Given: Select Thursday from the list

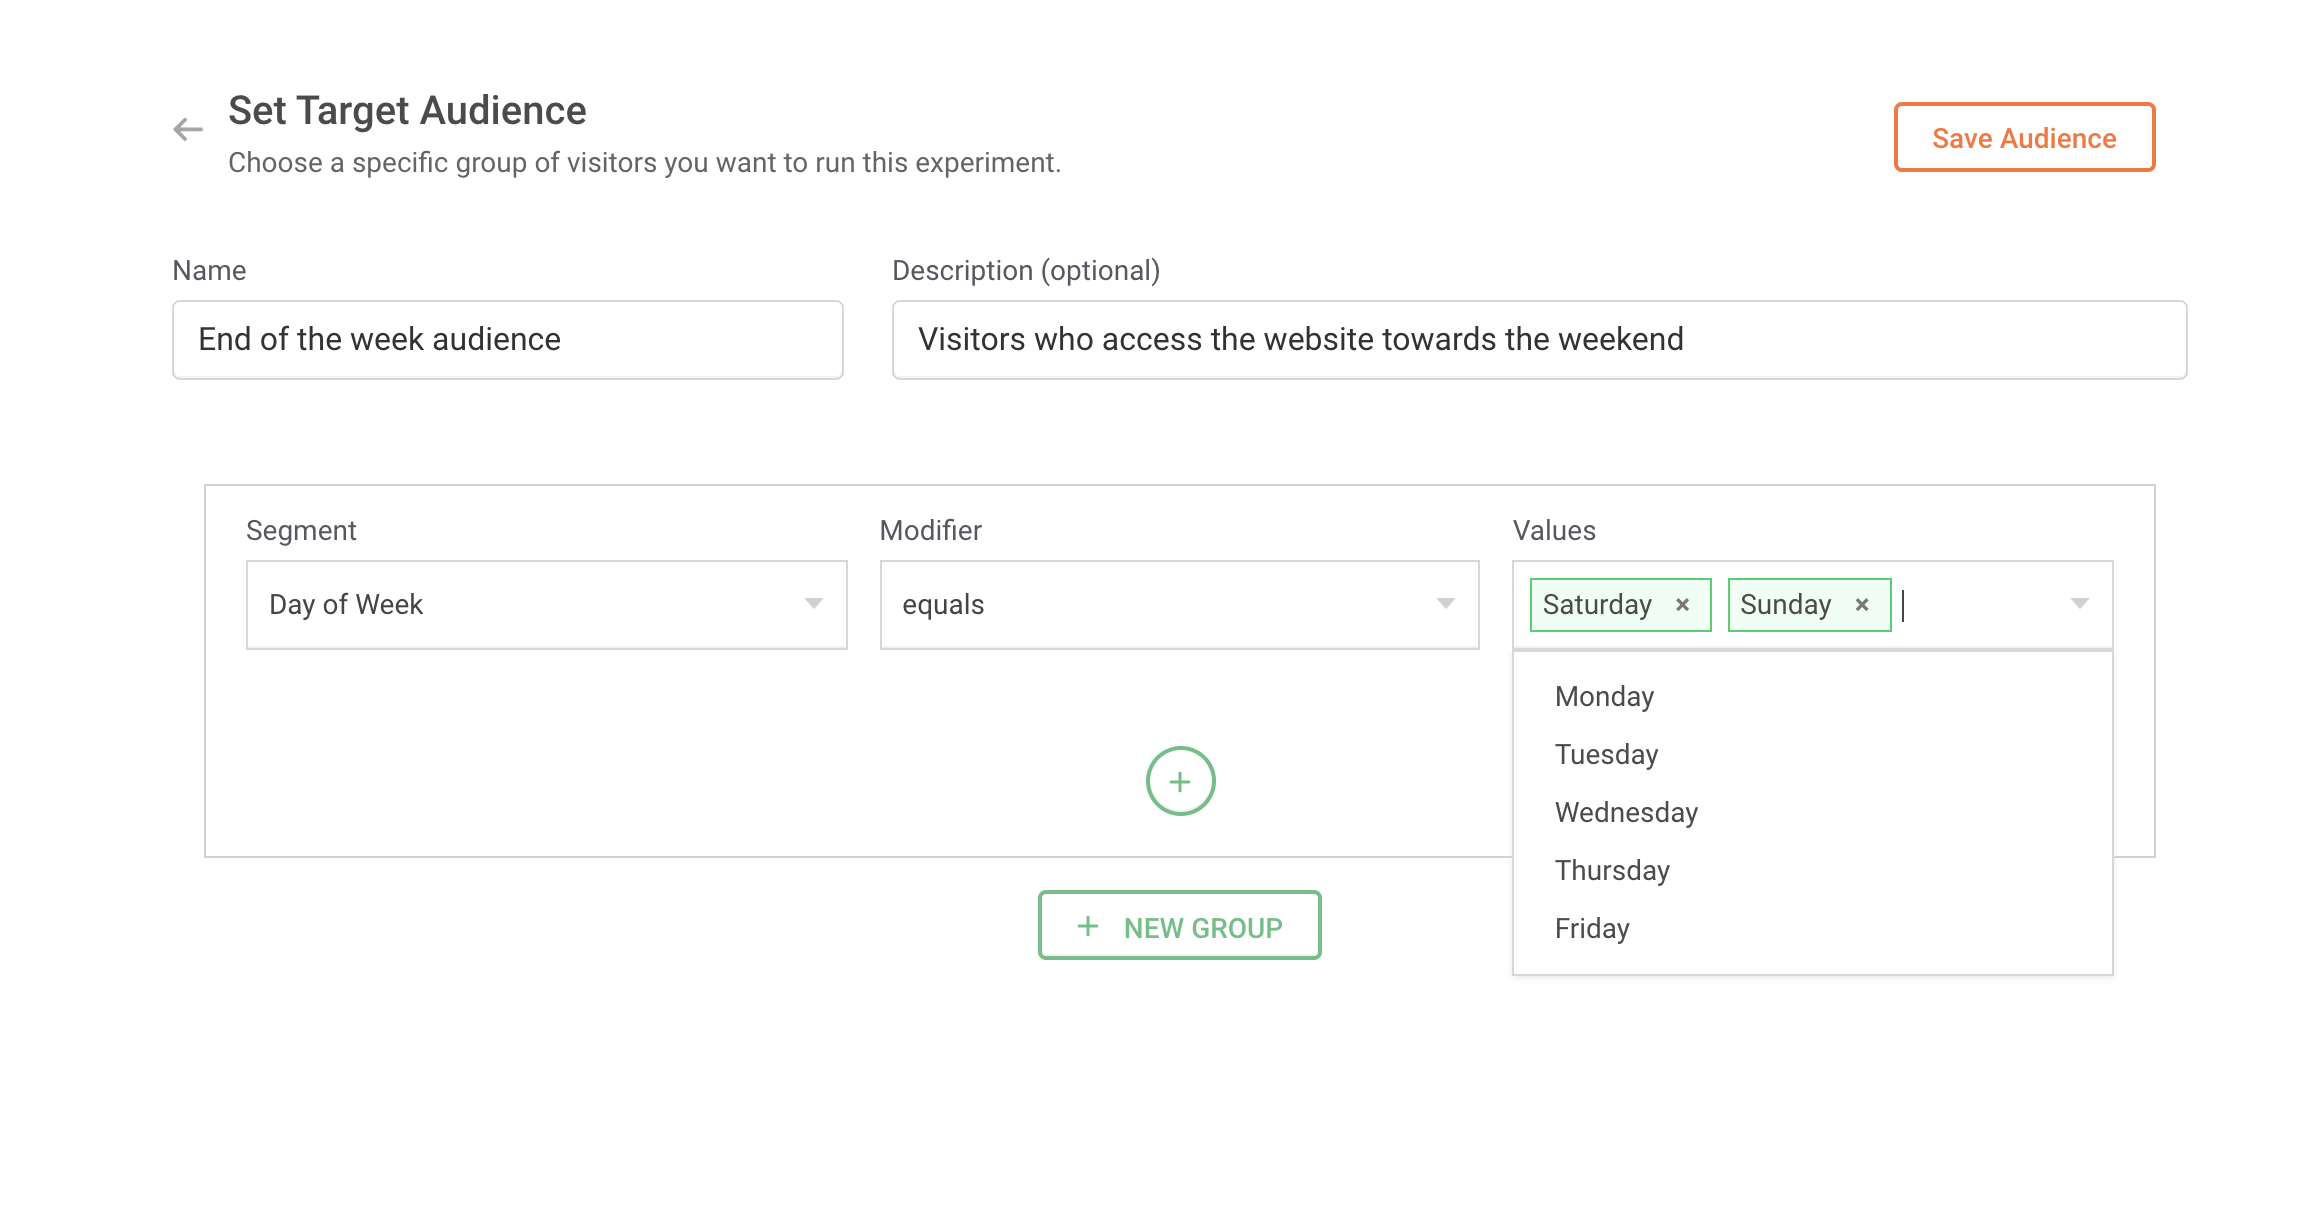Looking at the screenshot, I should (x=1612, y=871).
